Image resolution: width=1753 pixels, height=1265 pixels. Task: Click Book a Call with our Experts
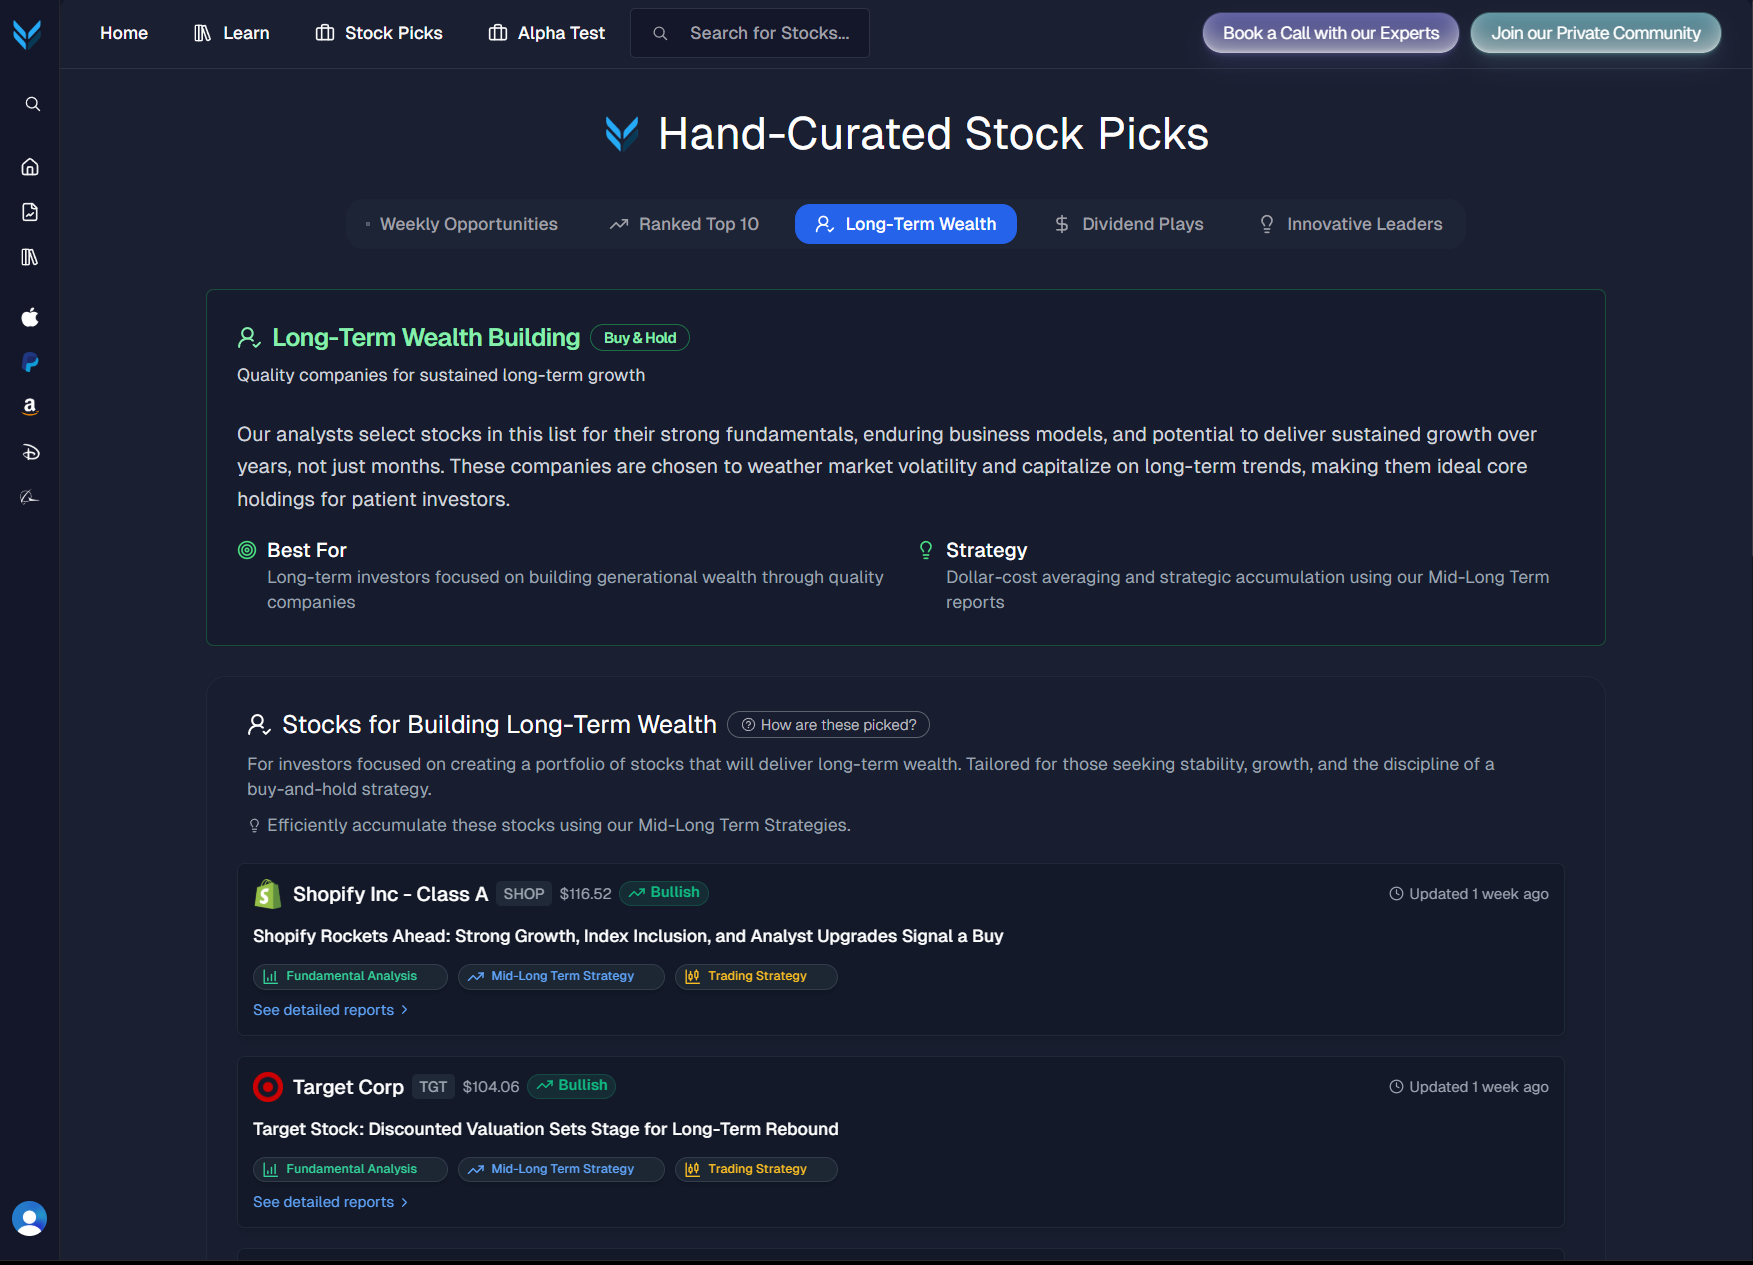(1330, 32)
